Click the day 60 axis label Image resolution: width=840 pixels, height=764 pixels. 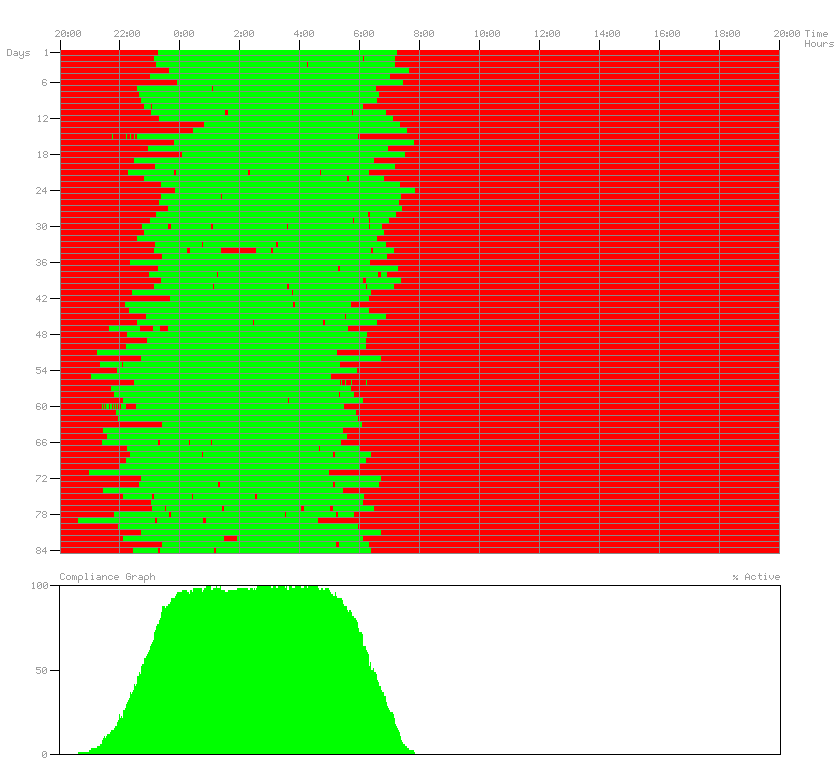point(42,406)
